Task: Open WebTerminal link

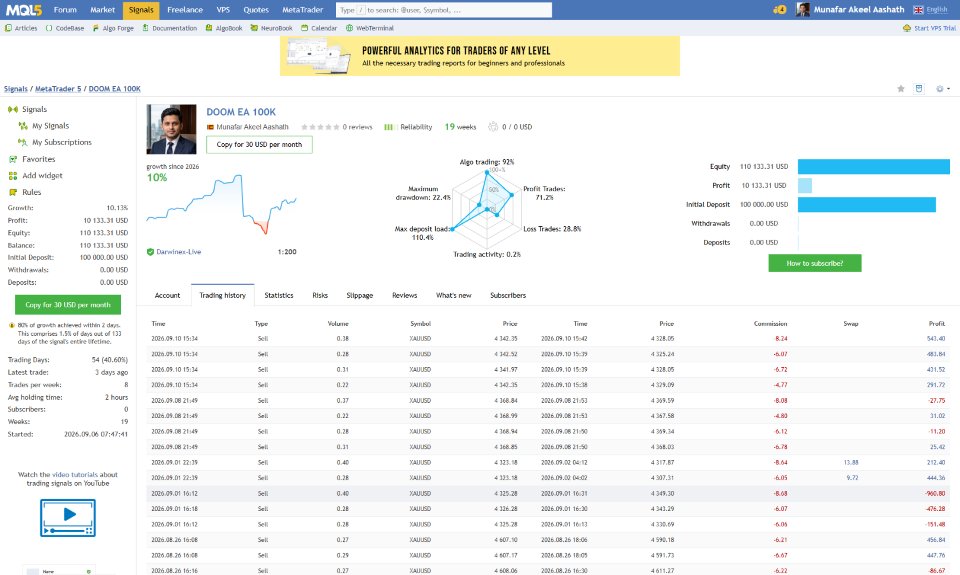Action: pos(370,28)
